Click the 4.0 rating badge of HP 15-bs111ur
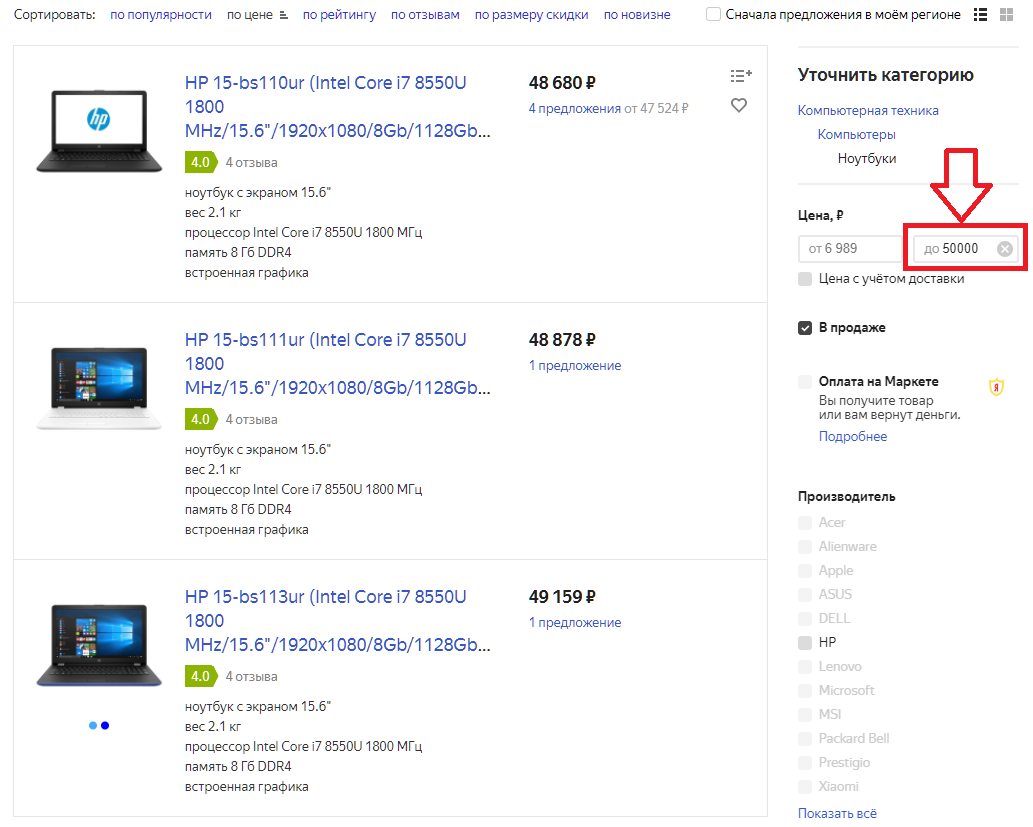The image size is (1033, 827). (x=201, y=419)
